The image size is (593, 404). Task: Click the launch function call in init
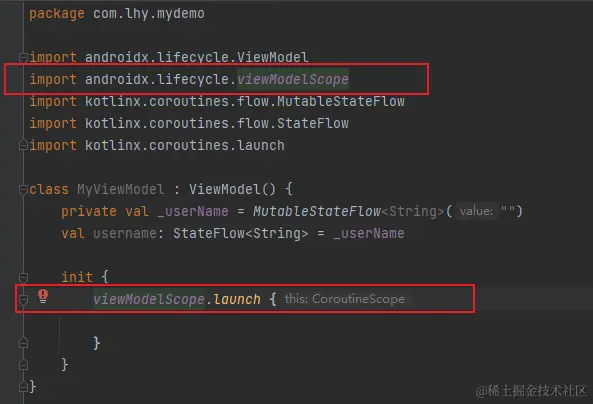pos(237,300)
